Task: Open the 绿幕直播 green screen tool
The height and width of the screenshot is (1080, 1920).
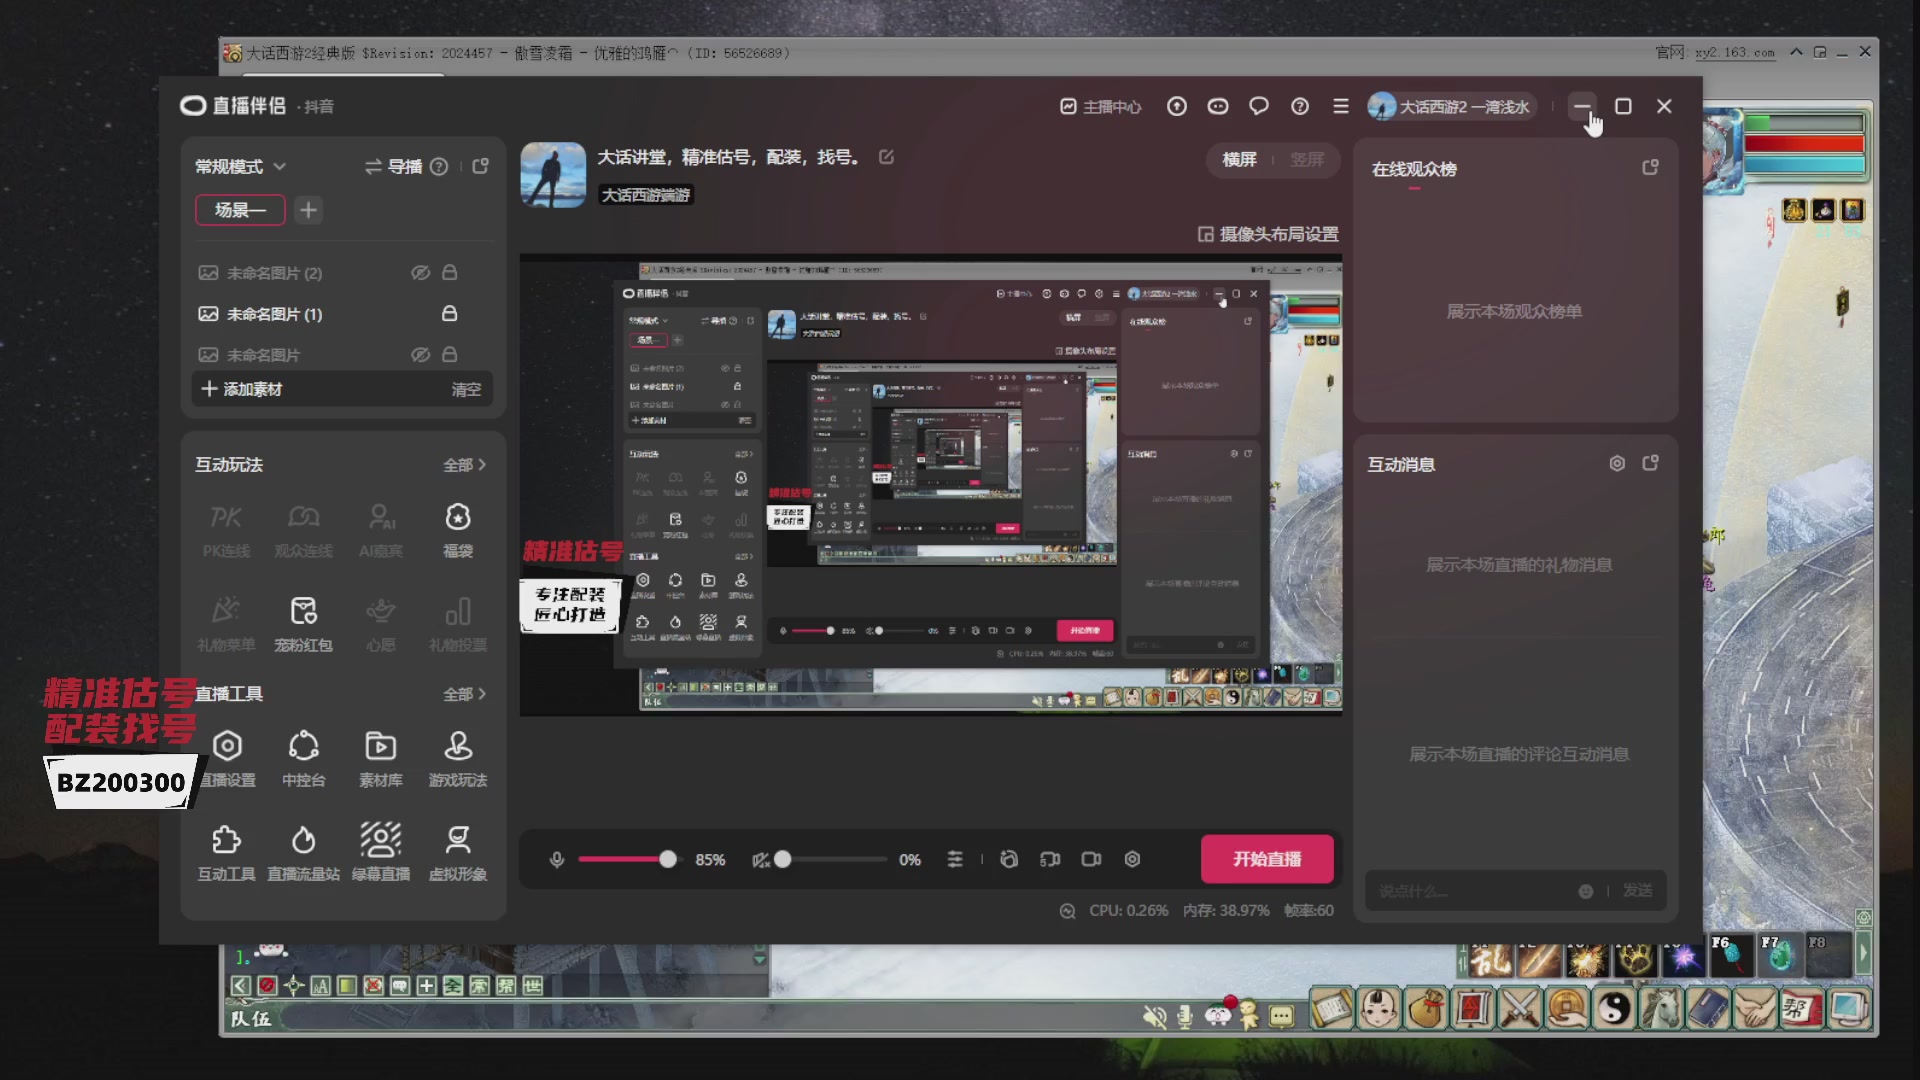Action: pos(381,854)
